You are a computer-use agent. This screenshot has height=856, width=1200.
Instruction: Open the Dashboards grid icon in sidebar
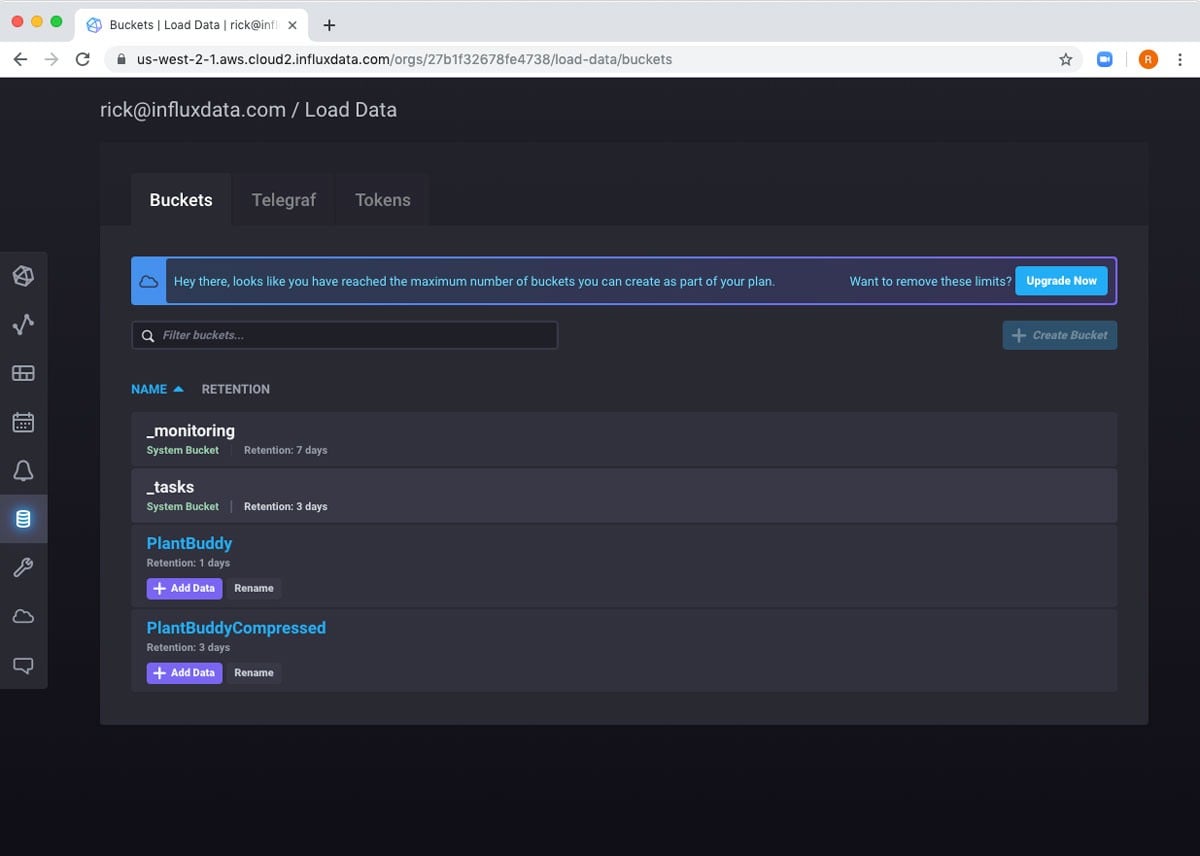click(x=23, y=373)
